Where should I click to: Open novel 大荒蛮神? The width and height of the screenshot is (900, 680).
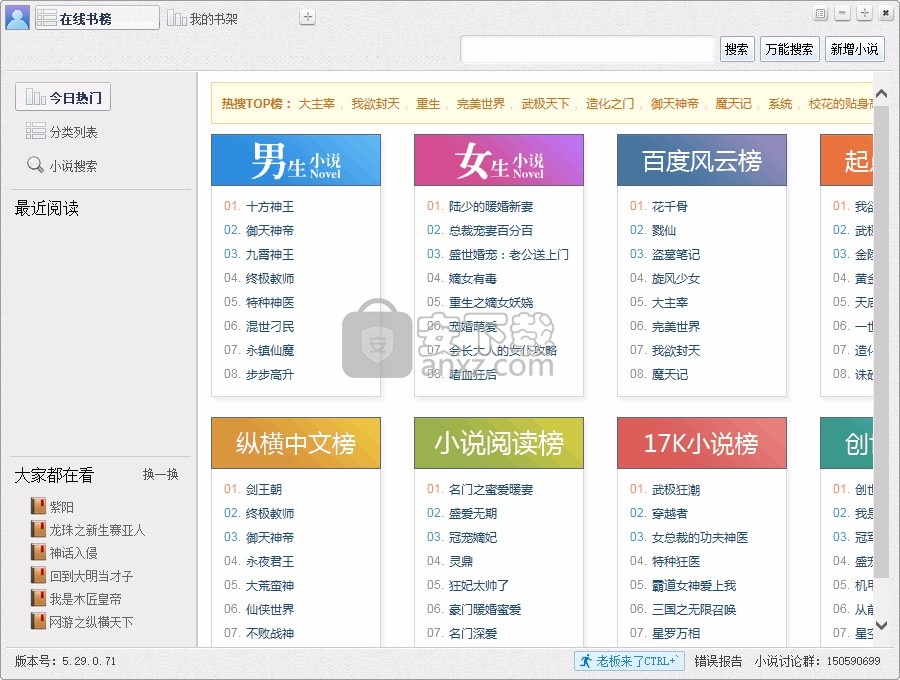tap(270, 586)
